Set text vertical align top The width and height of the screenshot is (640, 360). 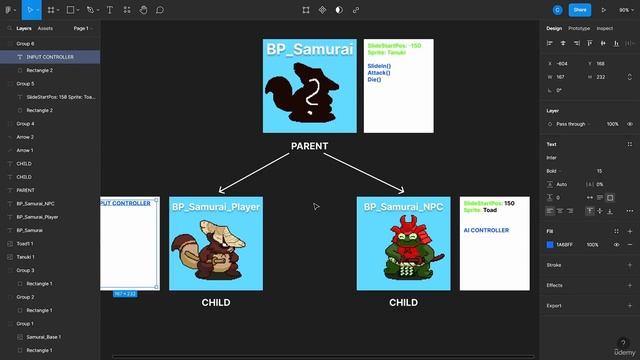(590, 211)
